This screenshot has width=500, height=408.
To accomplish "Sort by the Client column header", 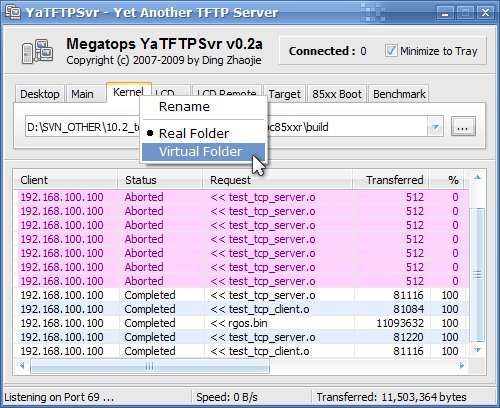I will (66, 180).
